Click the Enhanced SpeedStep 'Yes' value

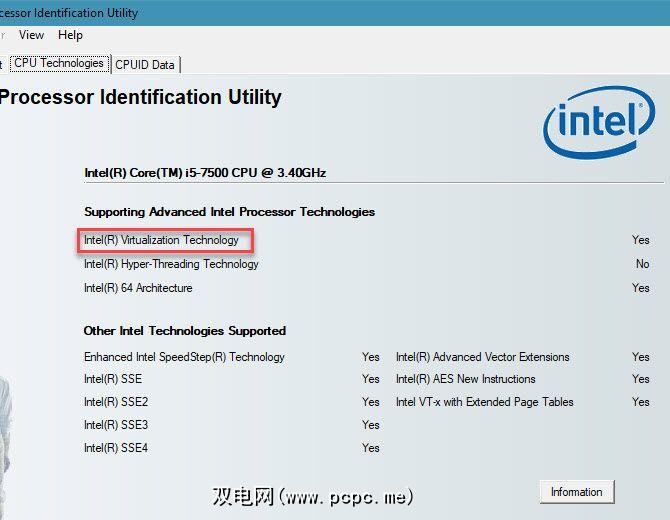[x=370, y=357]
